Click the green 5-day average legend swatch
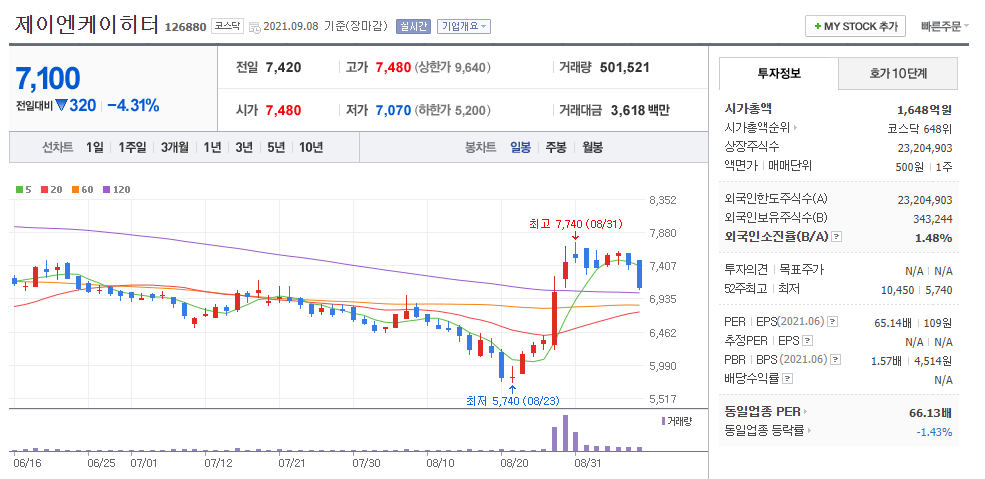 (x=19, y=189)
